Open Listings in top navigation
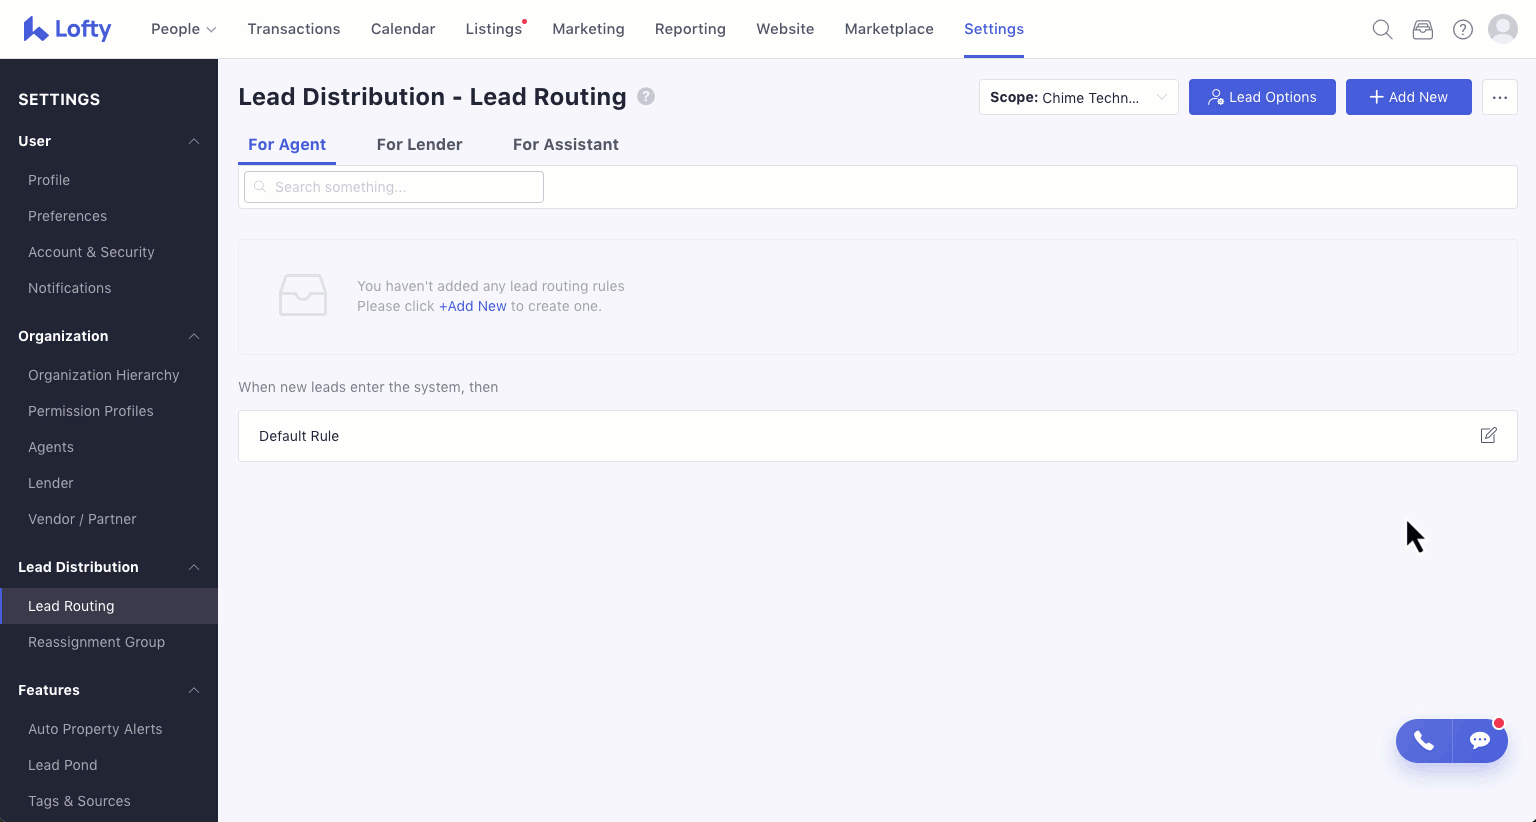Image resolution: width=1536 pixels, height=822 pixels. coord(494,29)
